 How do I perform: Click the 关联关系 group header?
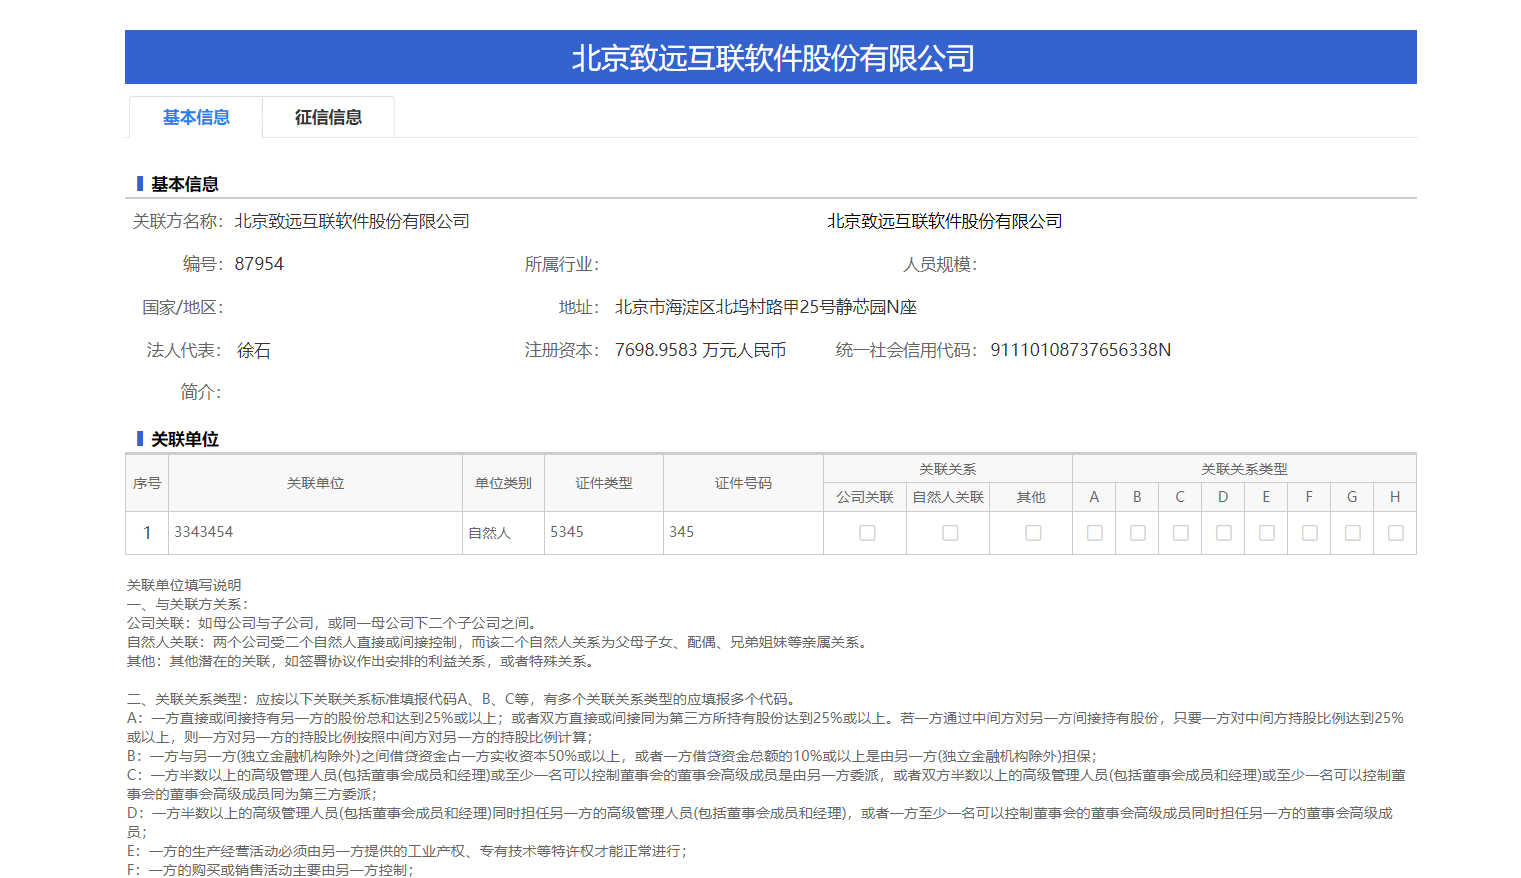[948, 469]
